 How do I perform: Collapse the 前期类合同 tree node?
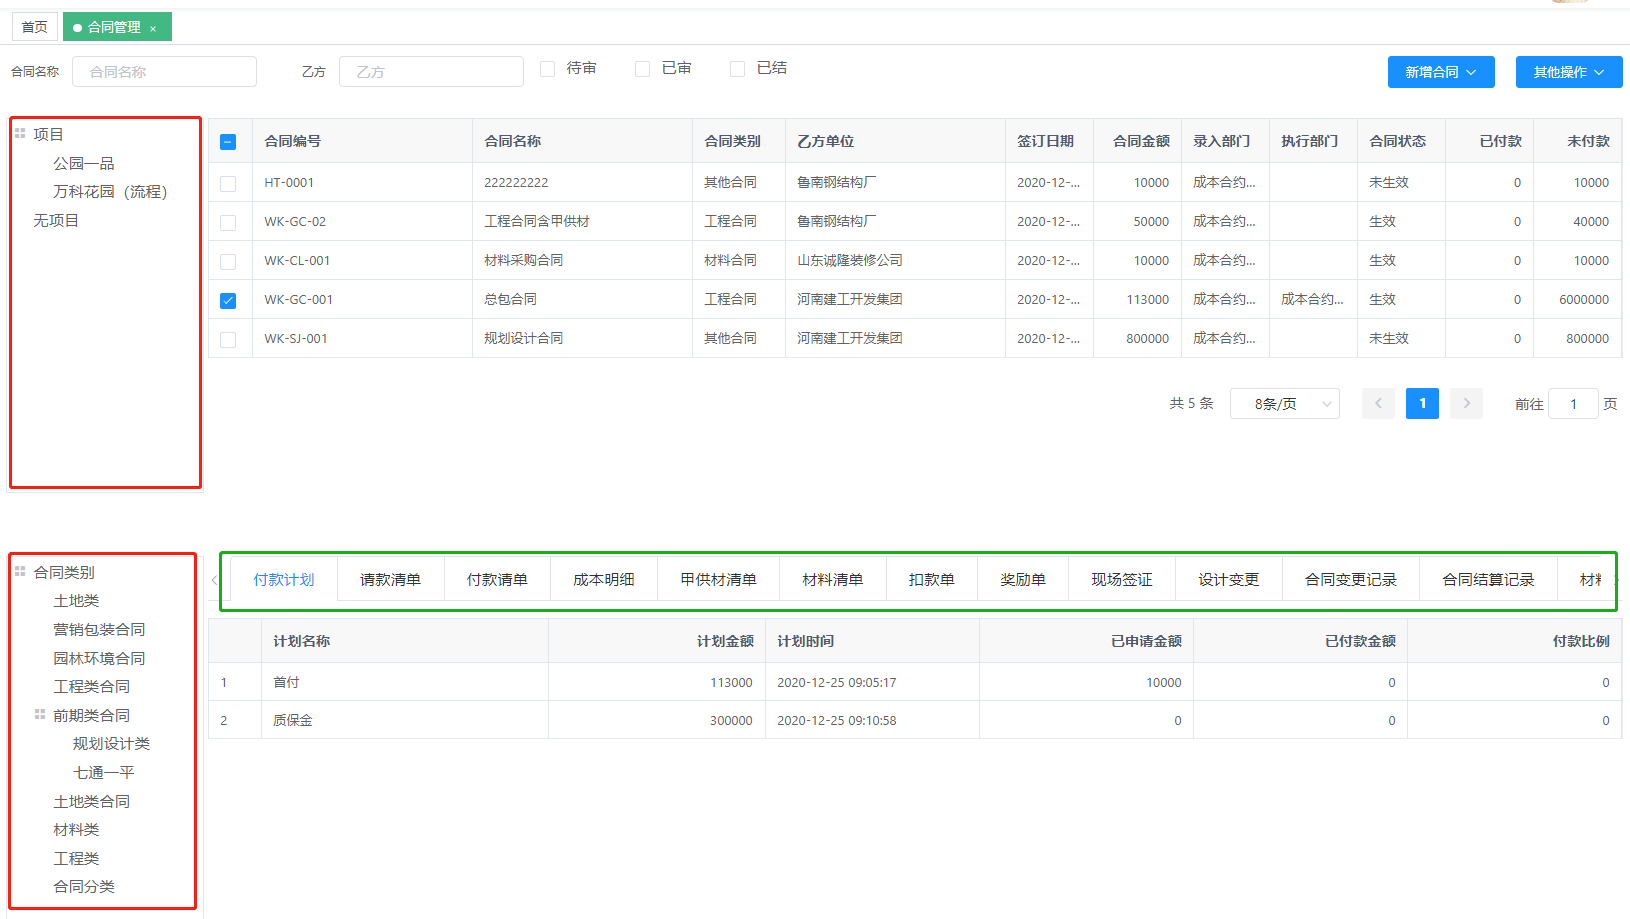pyautogui.click(x=40, y=715)
